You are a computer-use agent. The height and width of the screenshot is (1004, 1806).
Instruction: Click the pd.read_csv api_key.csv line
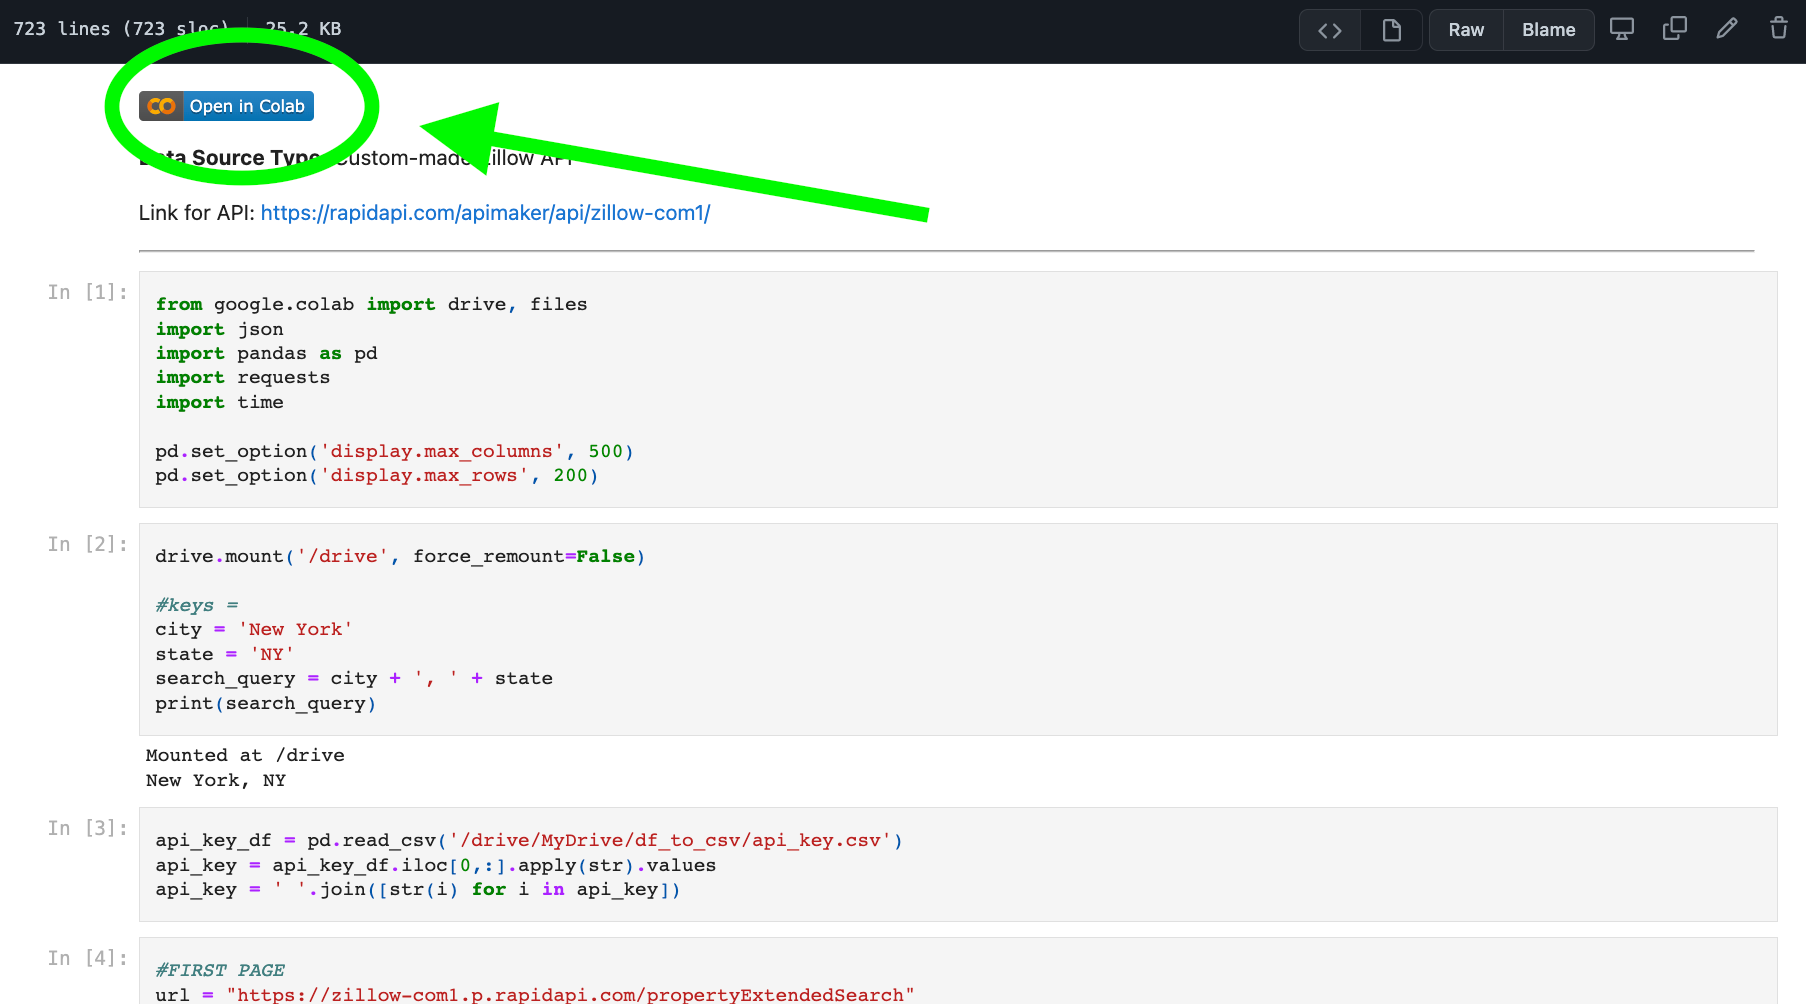pyautogui.click(x=529, y=840)
